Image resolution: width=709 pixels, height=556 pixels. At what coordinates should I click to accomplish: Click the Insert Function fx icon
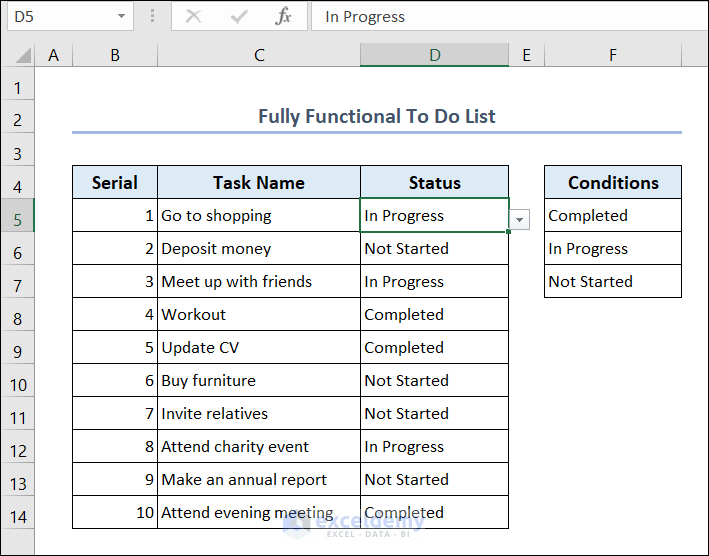coord(284,16)
